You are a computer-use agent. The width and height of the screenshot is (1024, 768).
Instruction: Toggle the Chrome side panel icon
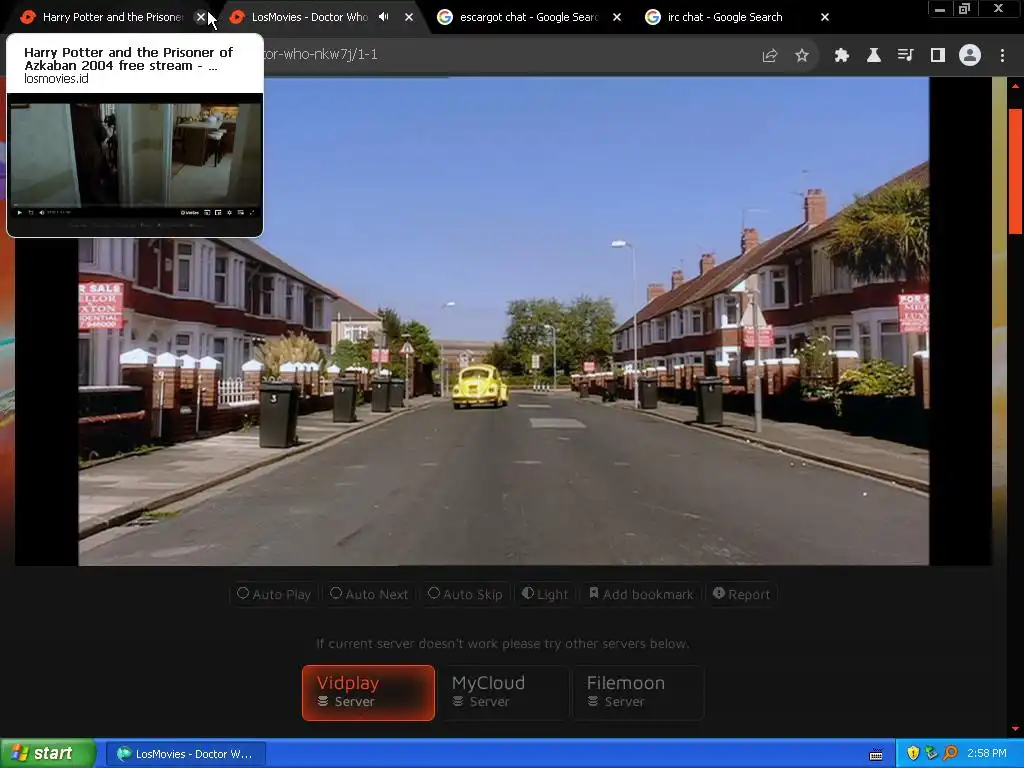click(938, 56)
